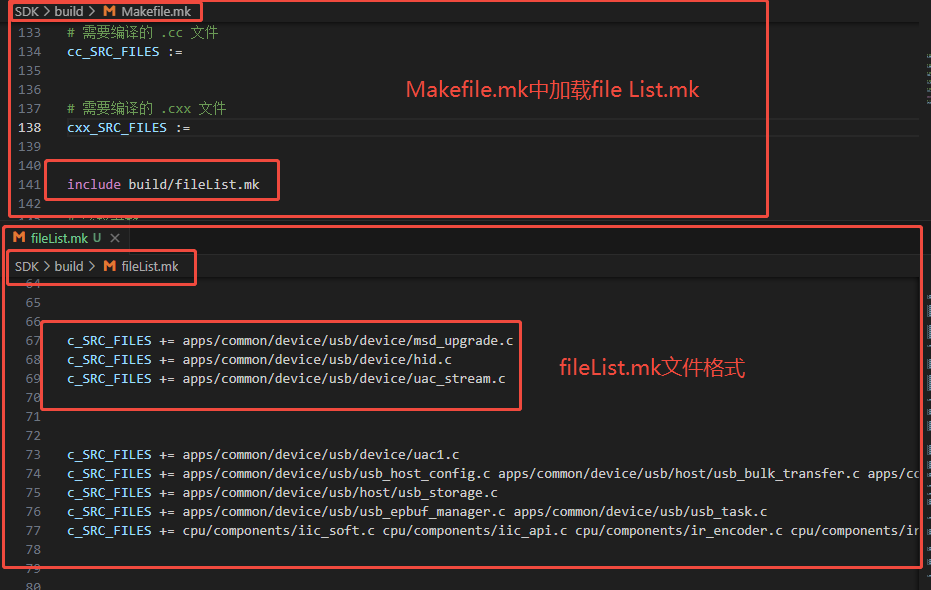
Task: Click usb_host_config.c path on line 74
Action: pyautogui.click(x=336, y=474)
